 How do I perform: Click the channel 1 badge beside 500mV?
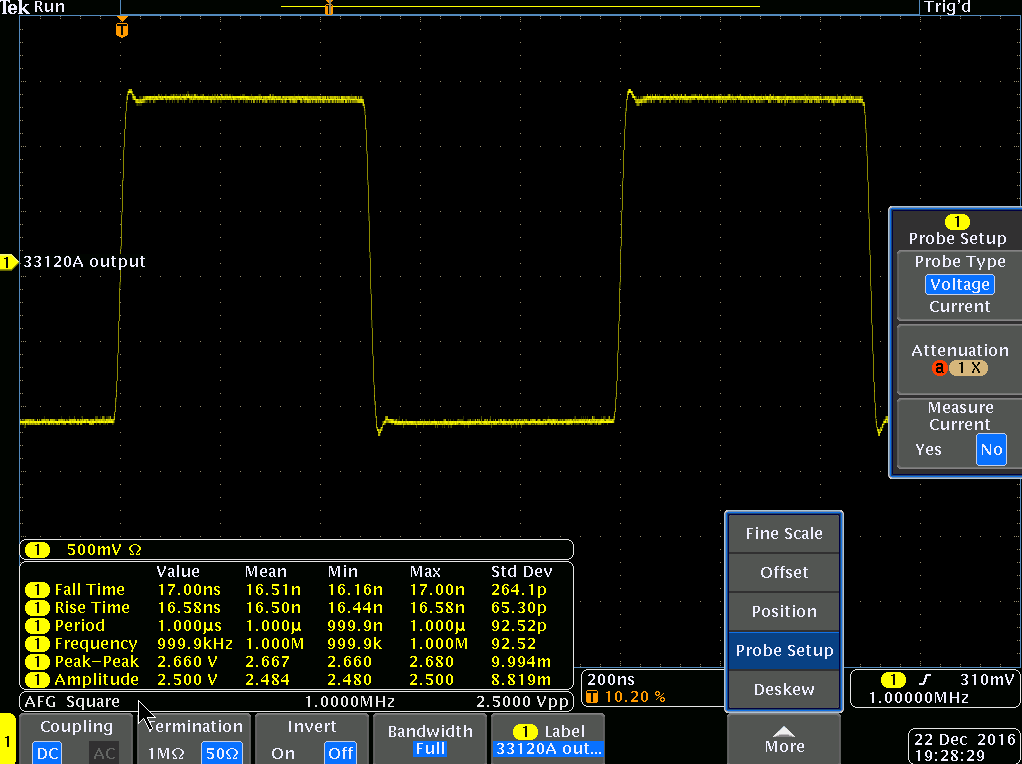(x=37, y=550)
